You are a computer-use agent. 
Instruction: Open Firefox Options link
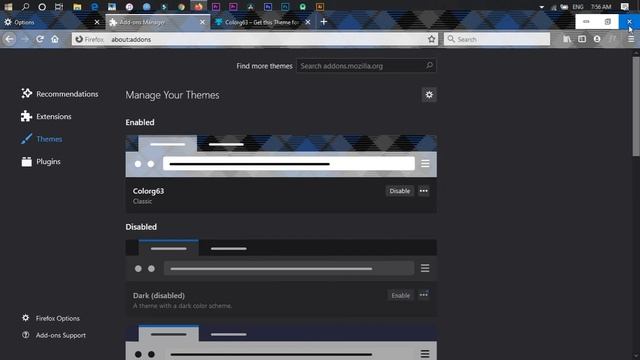click(x=51, y=318)
